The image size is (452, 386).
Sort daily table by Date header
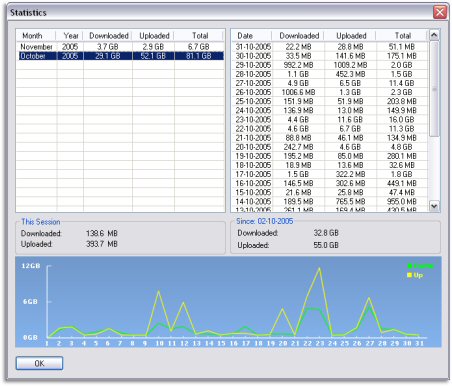coord(252,36)
